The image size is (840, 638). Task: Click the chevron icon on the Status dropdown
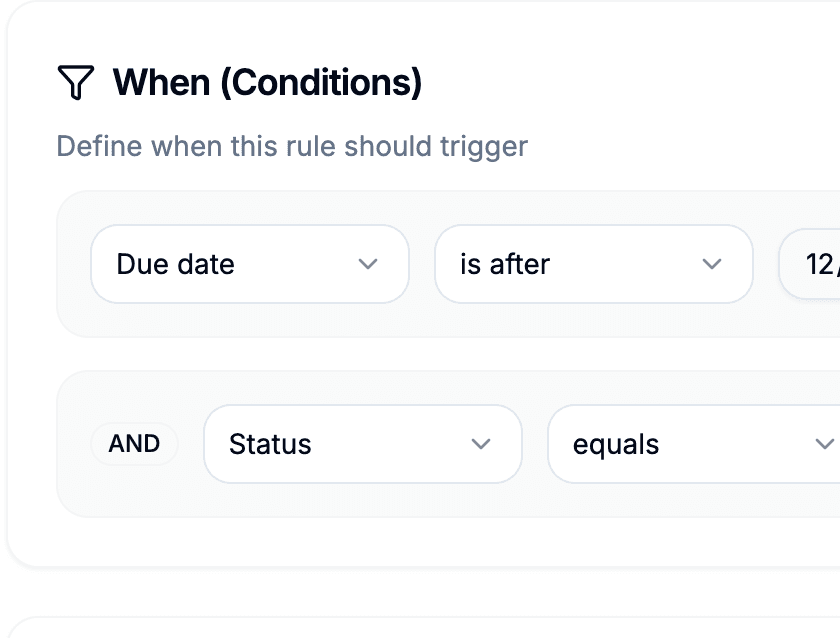click(481, 444)
